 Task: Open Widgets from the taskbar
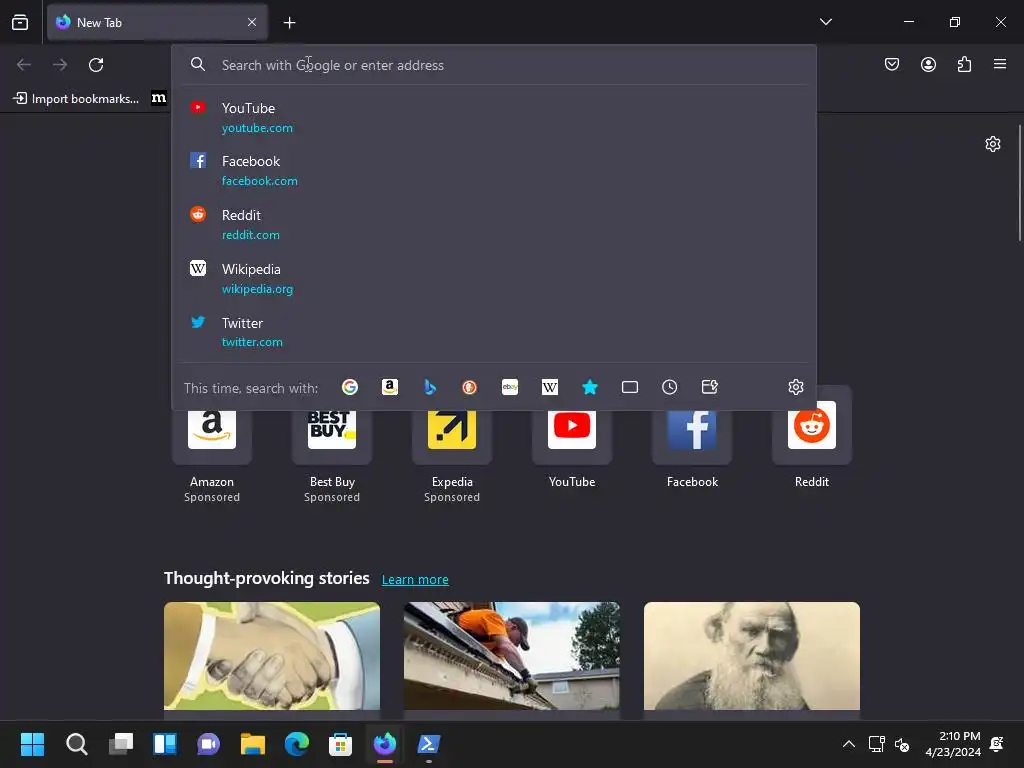[165, 744]
